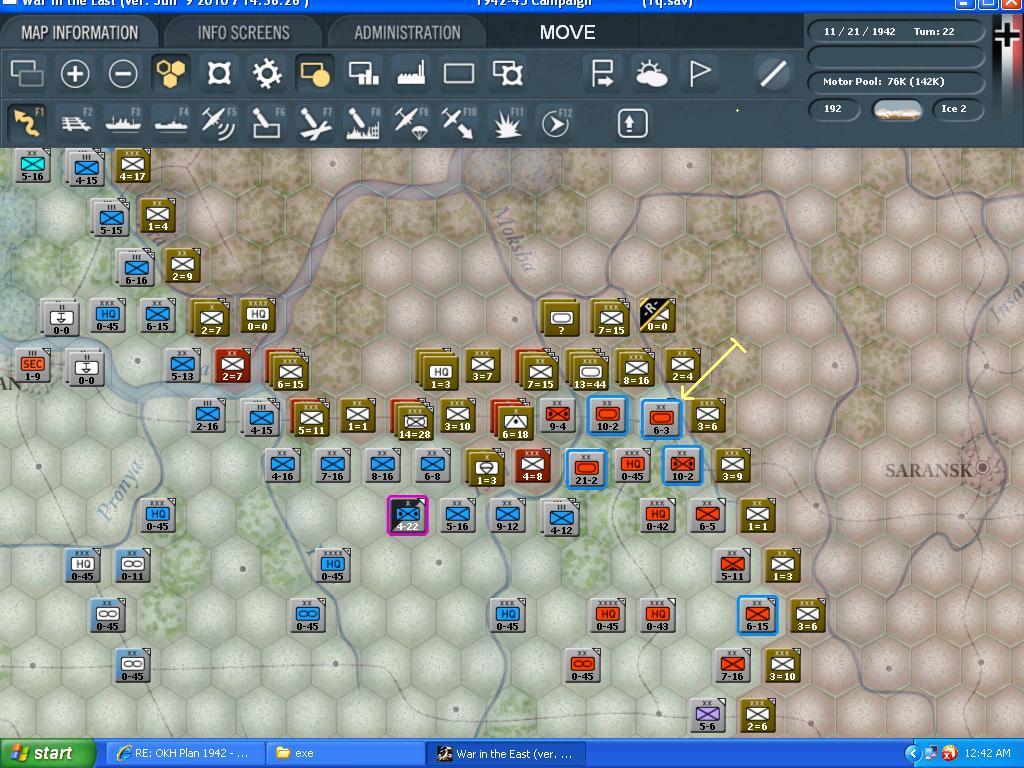Image resolution: width=1024 pixels, height=768 pixels.
Task: Toggle the factory overlay icon
Action: coord(411,73)
